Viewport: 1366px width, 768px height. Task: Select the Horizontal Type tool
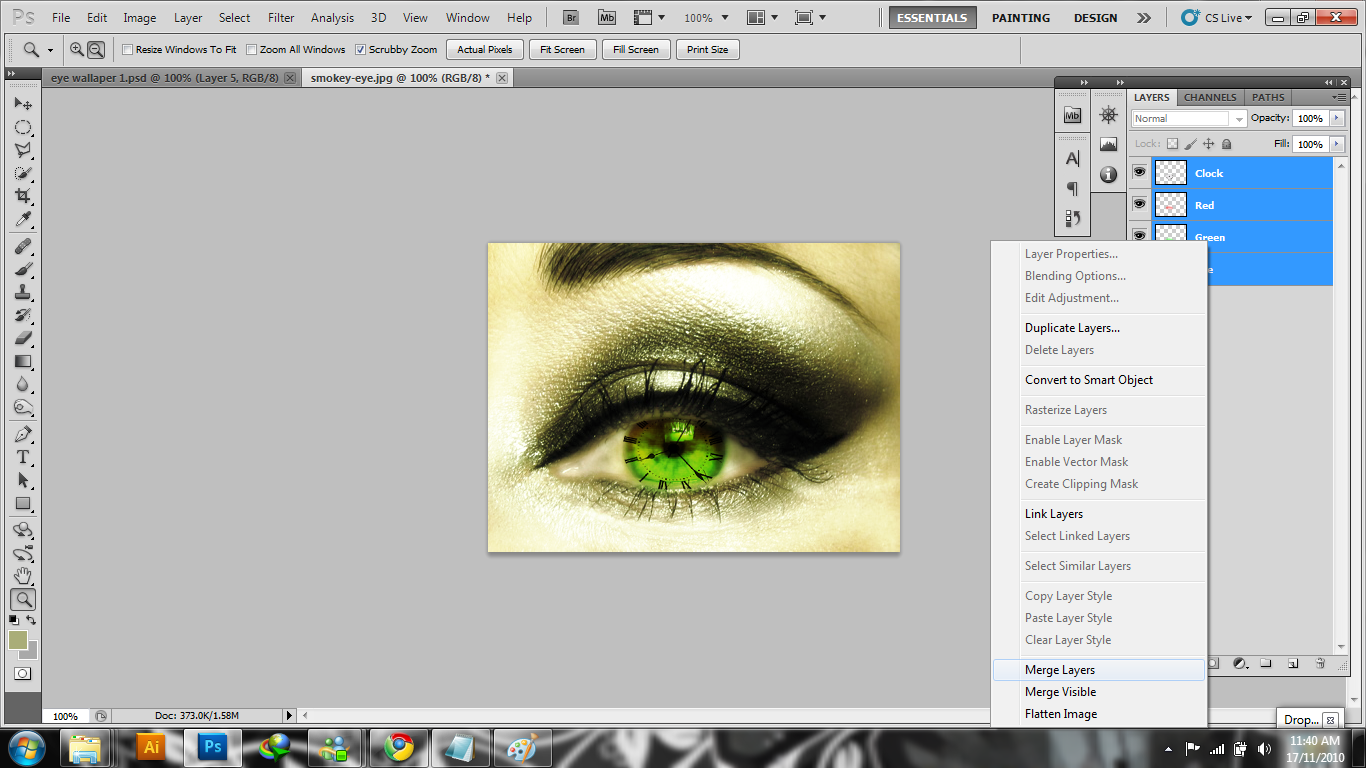point(23,456)
